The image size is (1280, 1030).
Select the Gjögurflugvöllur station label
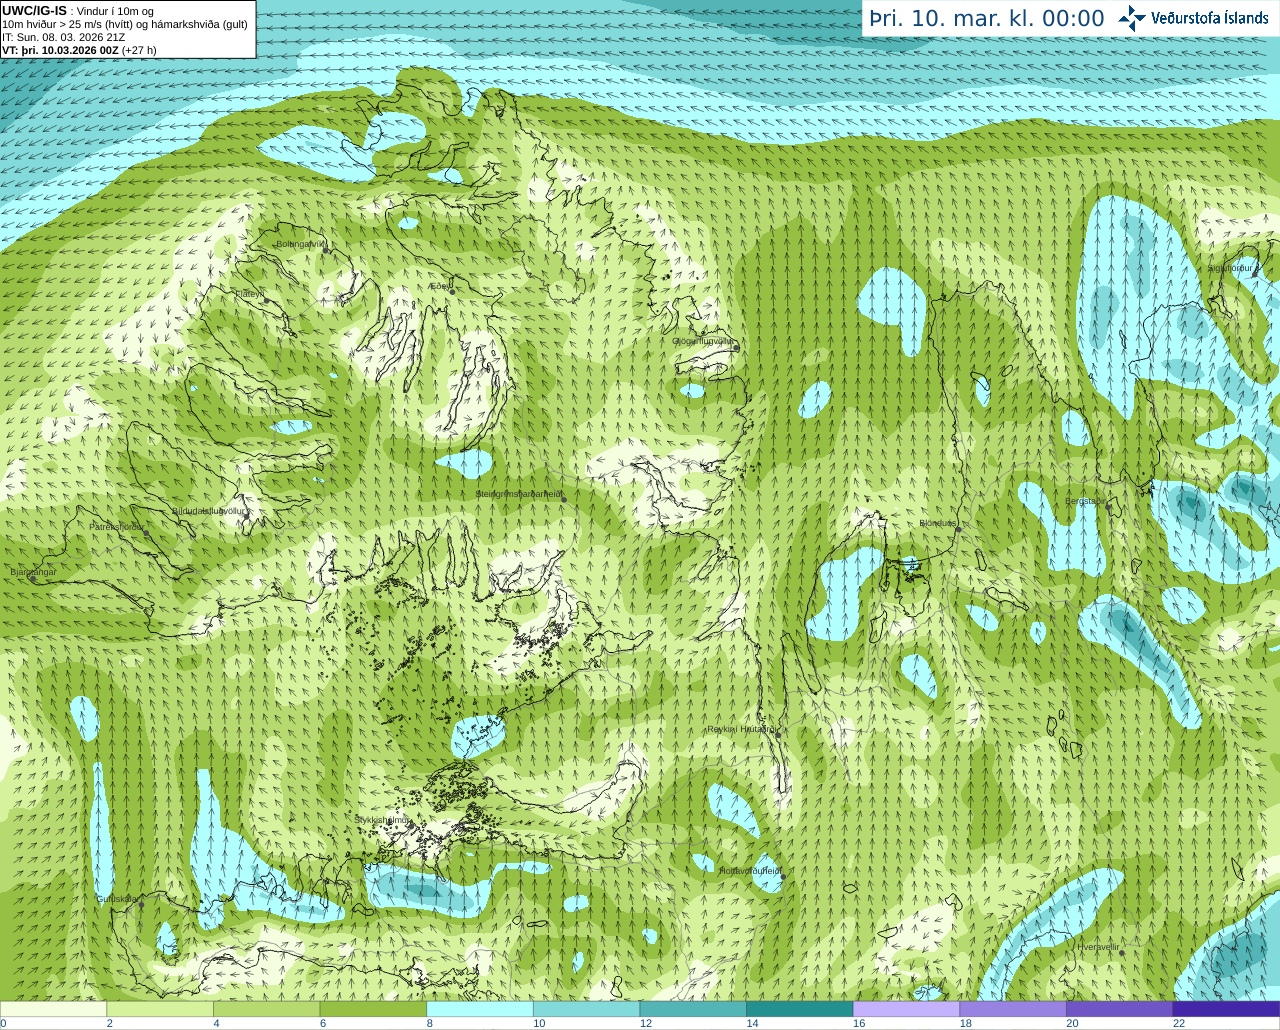pyautogui.click(x=703, y=341)
